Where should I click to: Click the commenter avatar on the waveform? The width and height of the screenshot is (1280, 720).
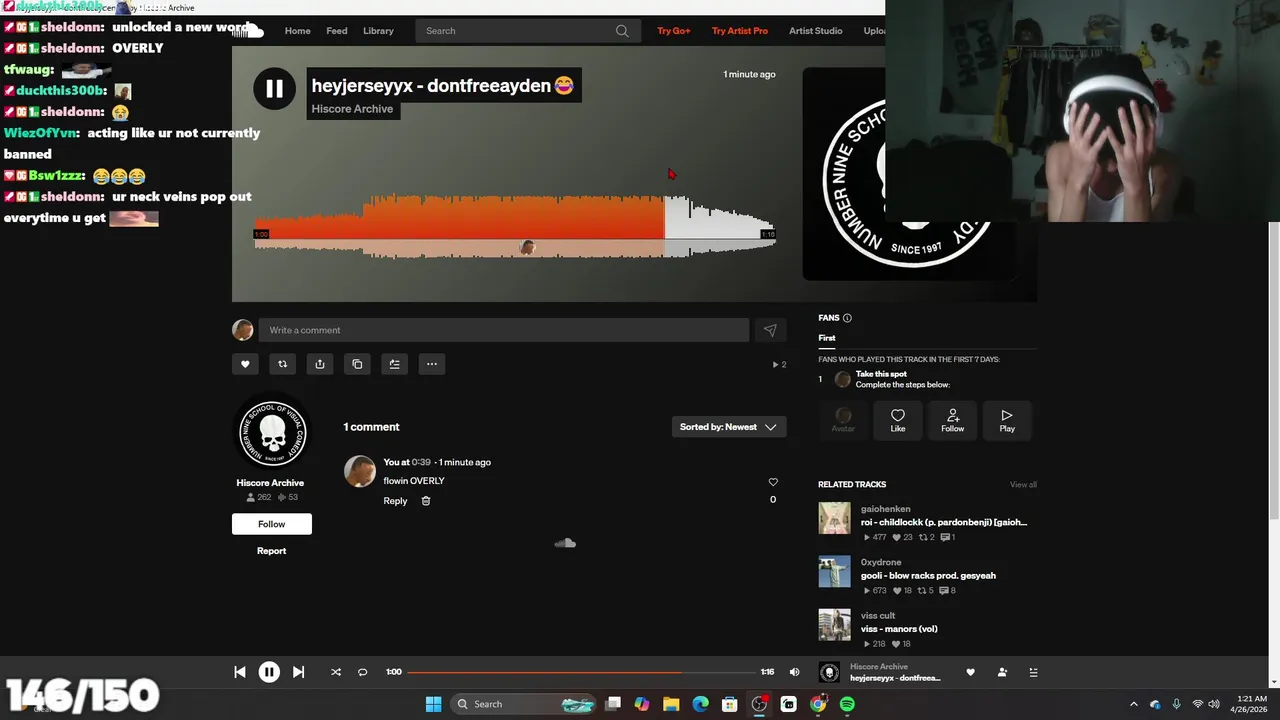[528, 247]
